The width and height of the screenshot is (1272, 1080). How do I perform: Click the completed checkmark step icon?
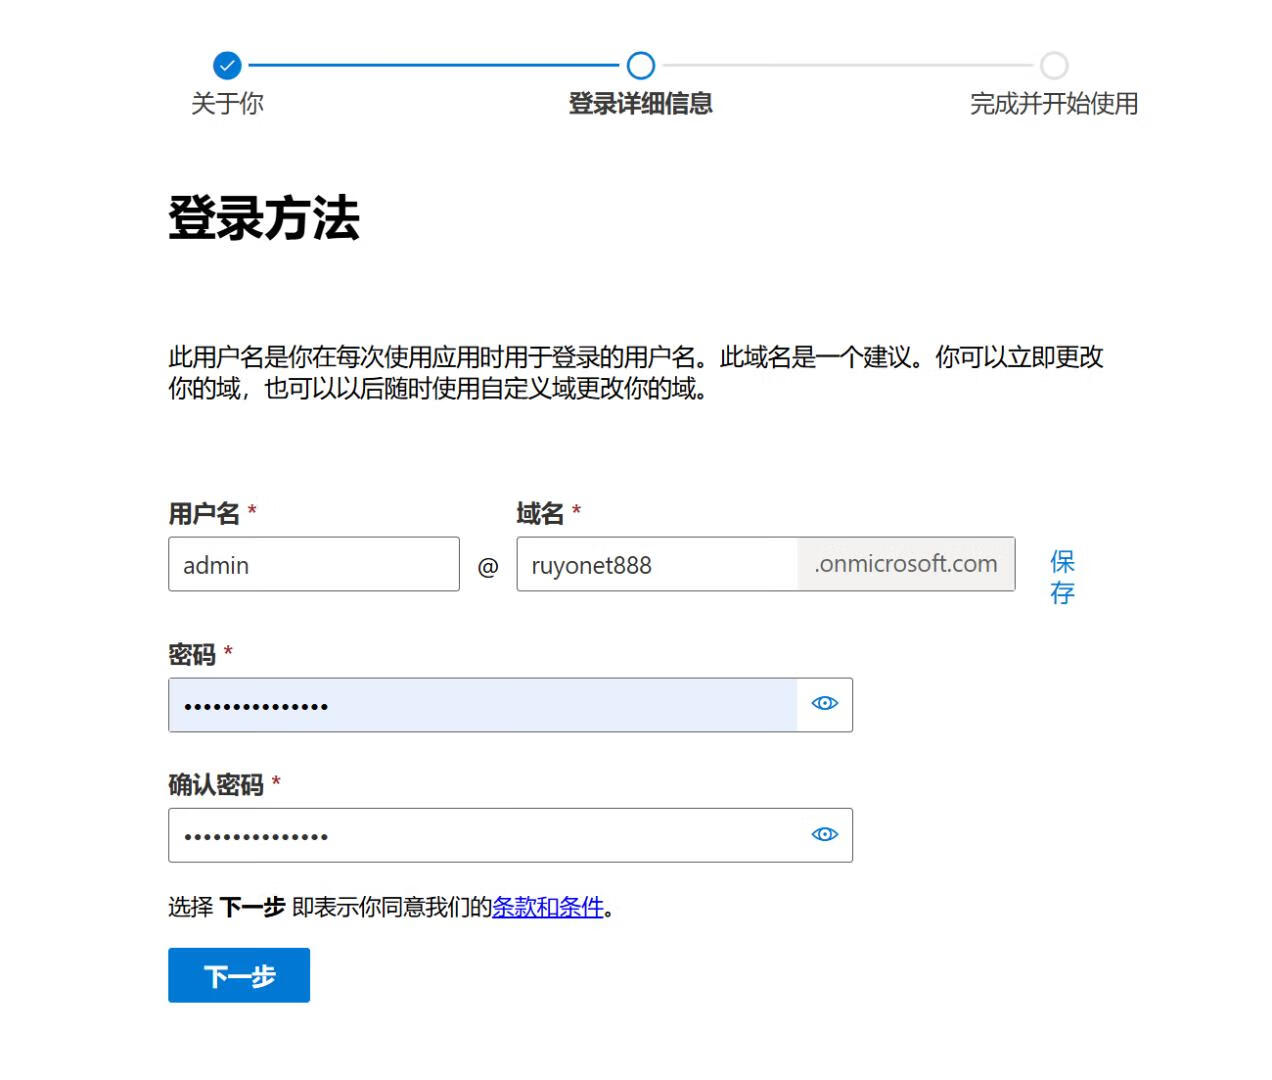(x=227, y=66)
